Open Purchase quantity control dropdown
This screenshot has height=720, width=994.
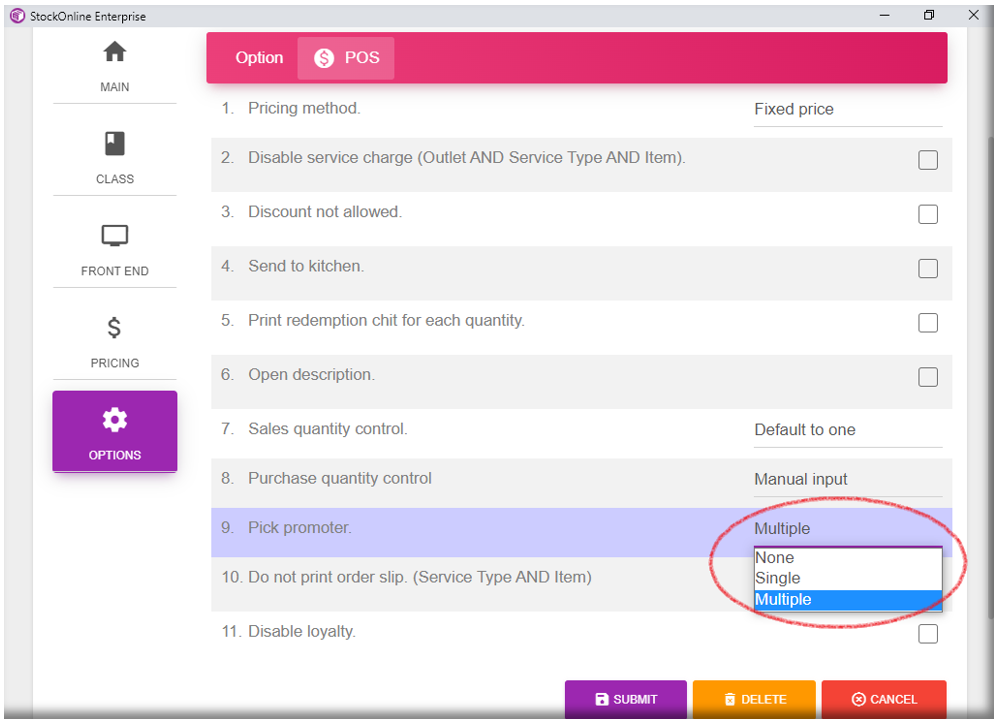(847, 480)
